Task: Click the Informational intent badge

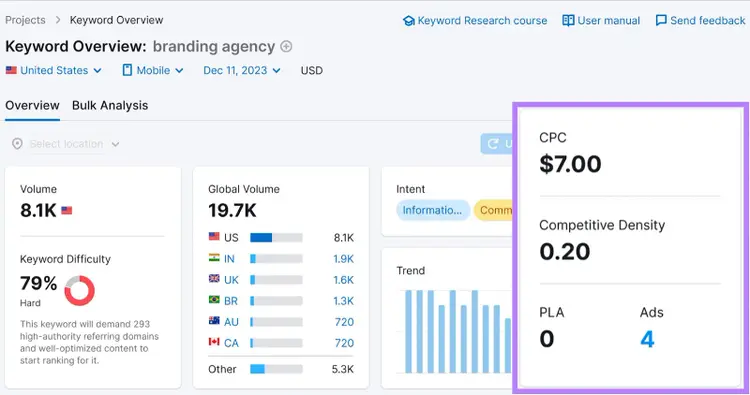Action: click(x=433, y=210)
